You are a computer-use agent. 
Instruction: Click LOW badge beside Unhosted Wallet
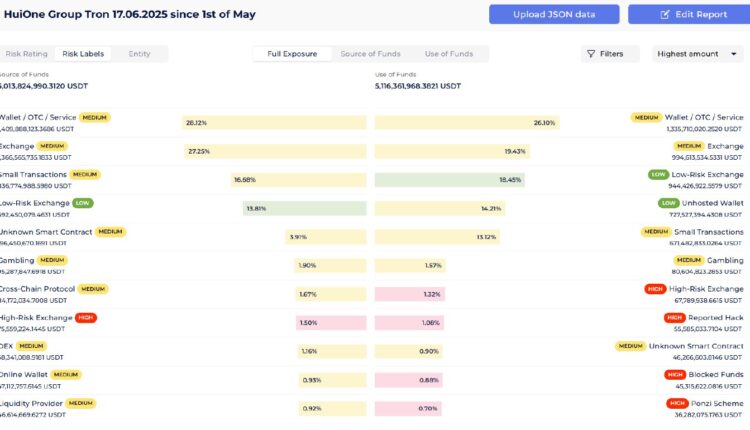tap(669, 203)
